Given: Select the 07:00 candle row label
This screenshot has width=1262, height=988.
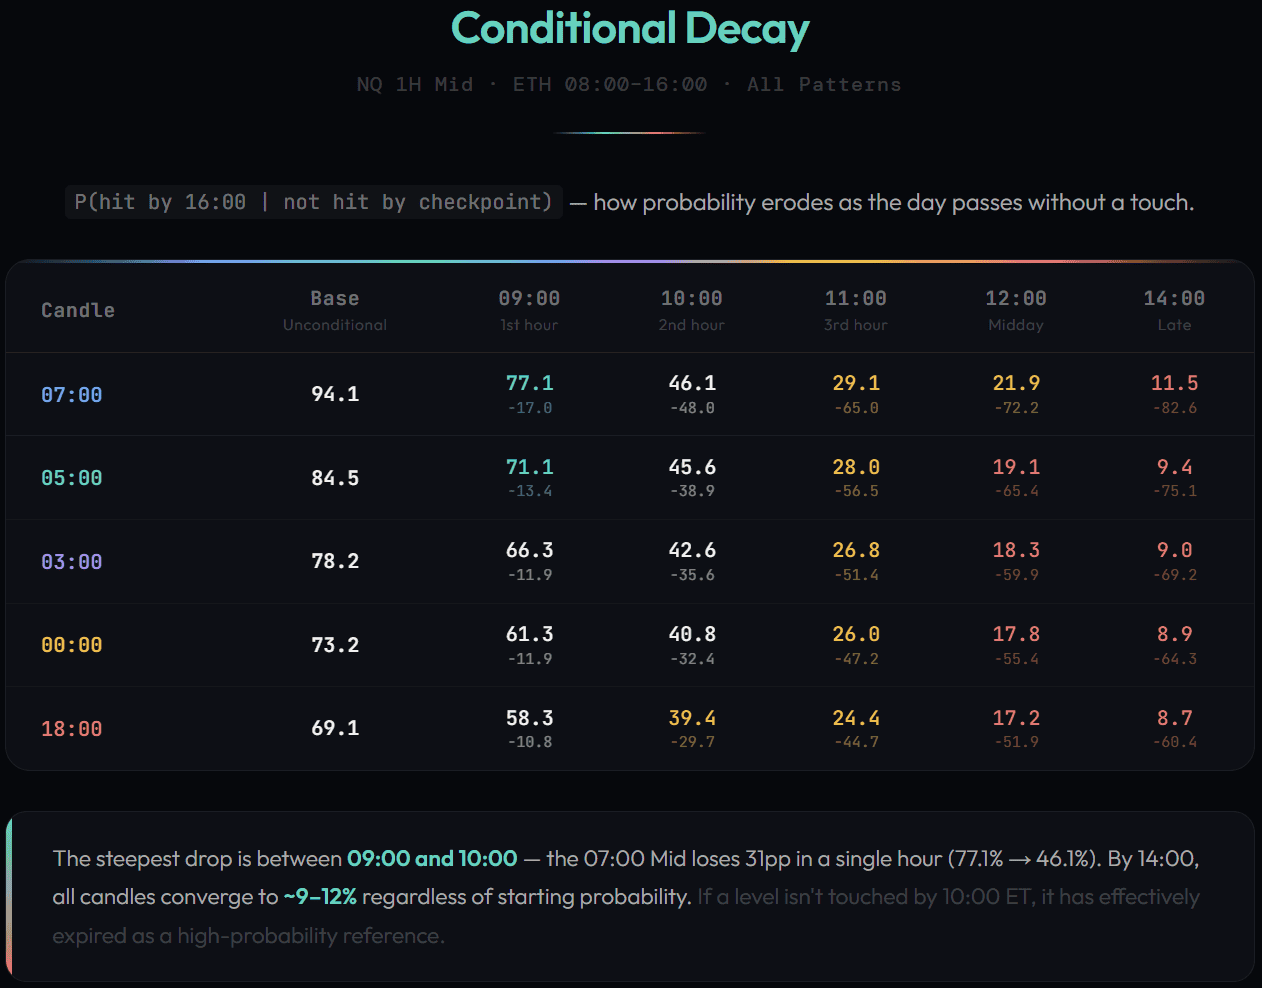Looking at the screenshot, I should tap(71, 395).
